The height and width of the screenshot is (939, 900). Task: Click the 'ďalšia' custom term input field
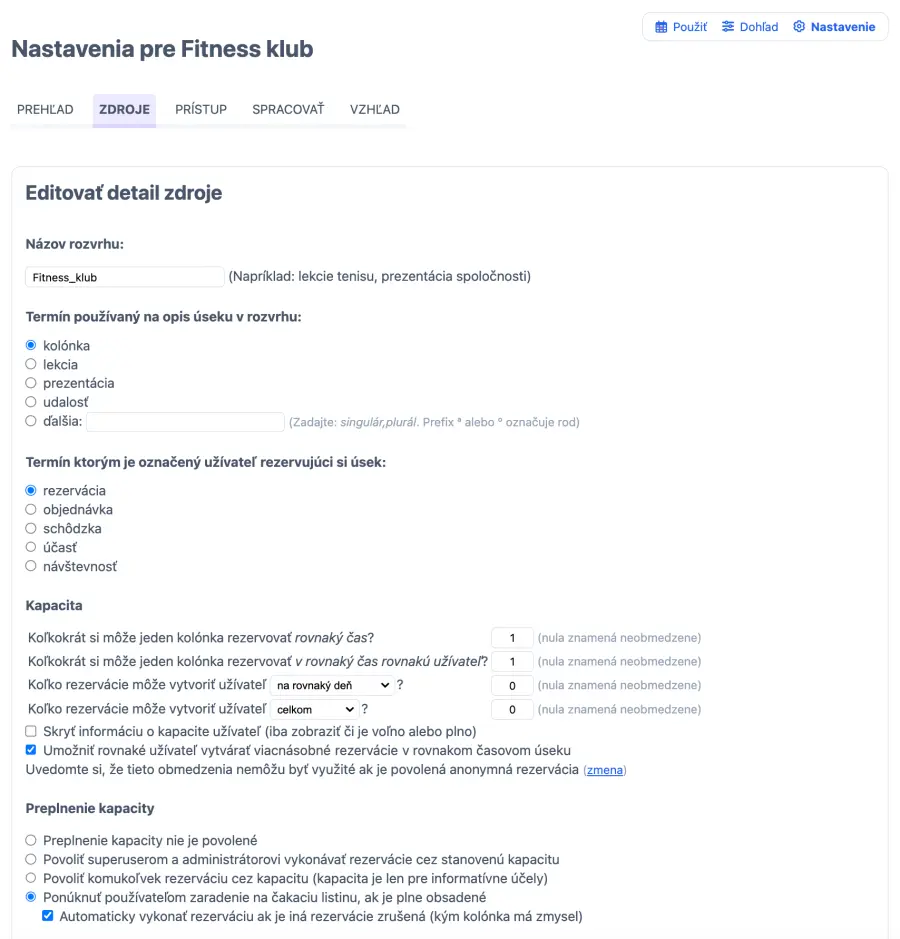(x=185, y=422)
